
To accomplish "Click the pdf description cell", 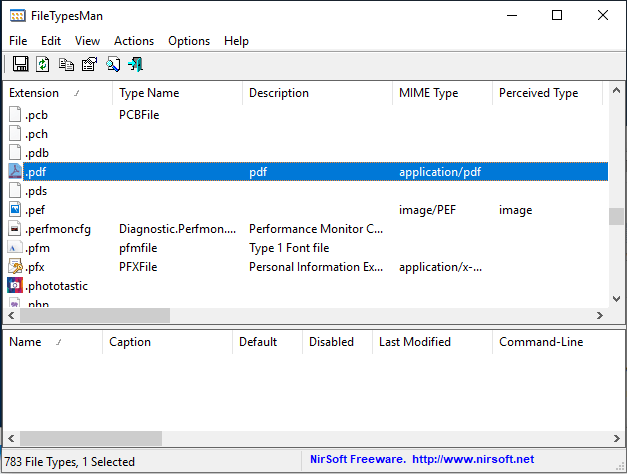I will tap(258, 172).
